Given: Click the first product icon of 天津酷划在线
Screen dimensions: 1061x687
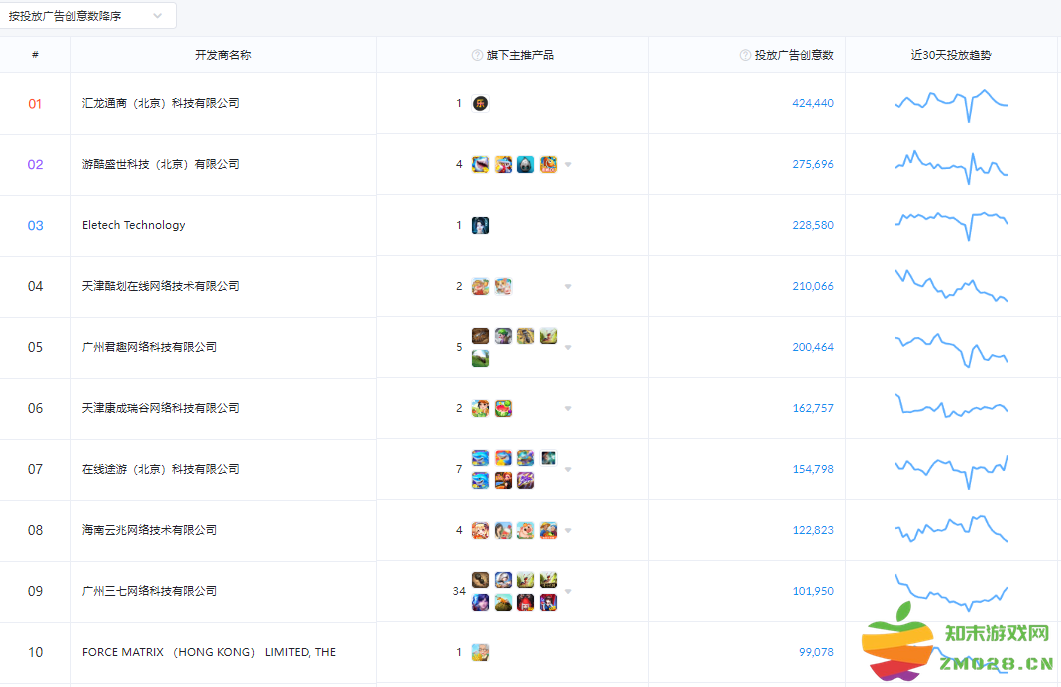Looking at the screenshot, I should click(480, 286).
